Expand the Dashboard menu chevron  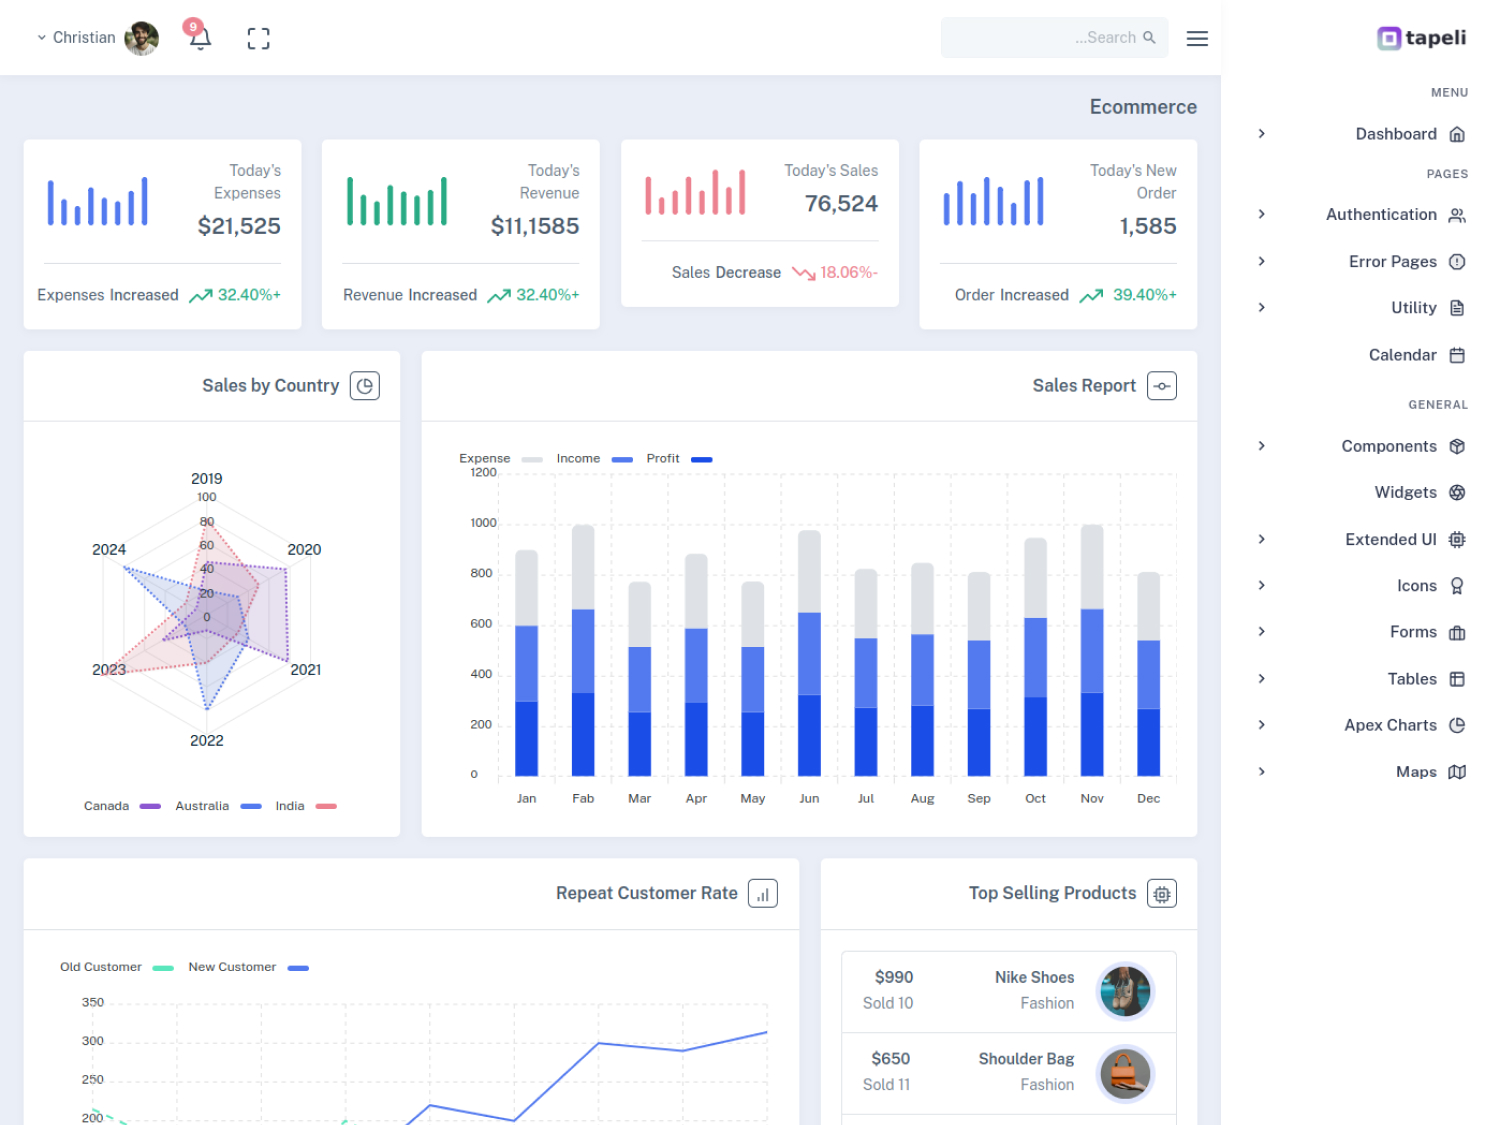pos(1262,134)
